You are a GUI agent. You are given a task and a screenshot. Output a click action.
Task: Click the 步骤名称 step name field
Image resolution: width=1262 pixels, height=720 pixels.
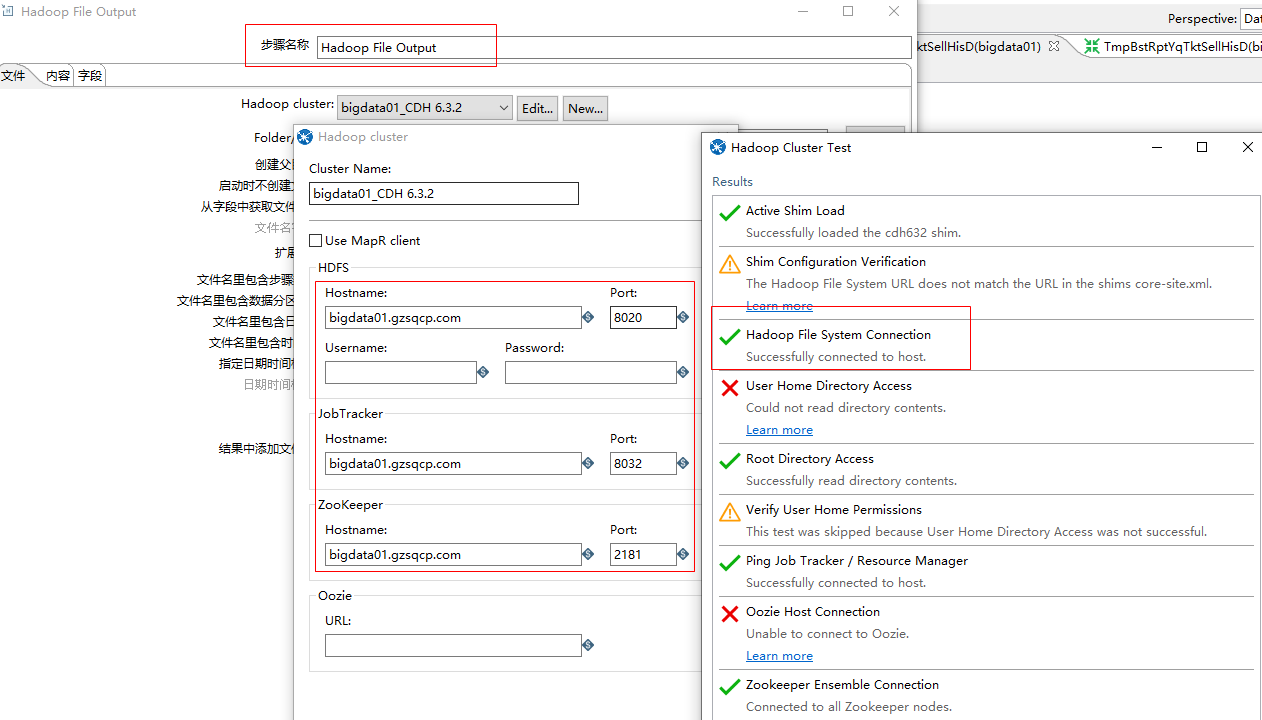[x=614, y=47]
